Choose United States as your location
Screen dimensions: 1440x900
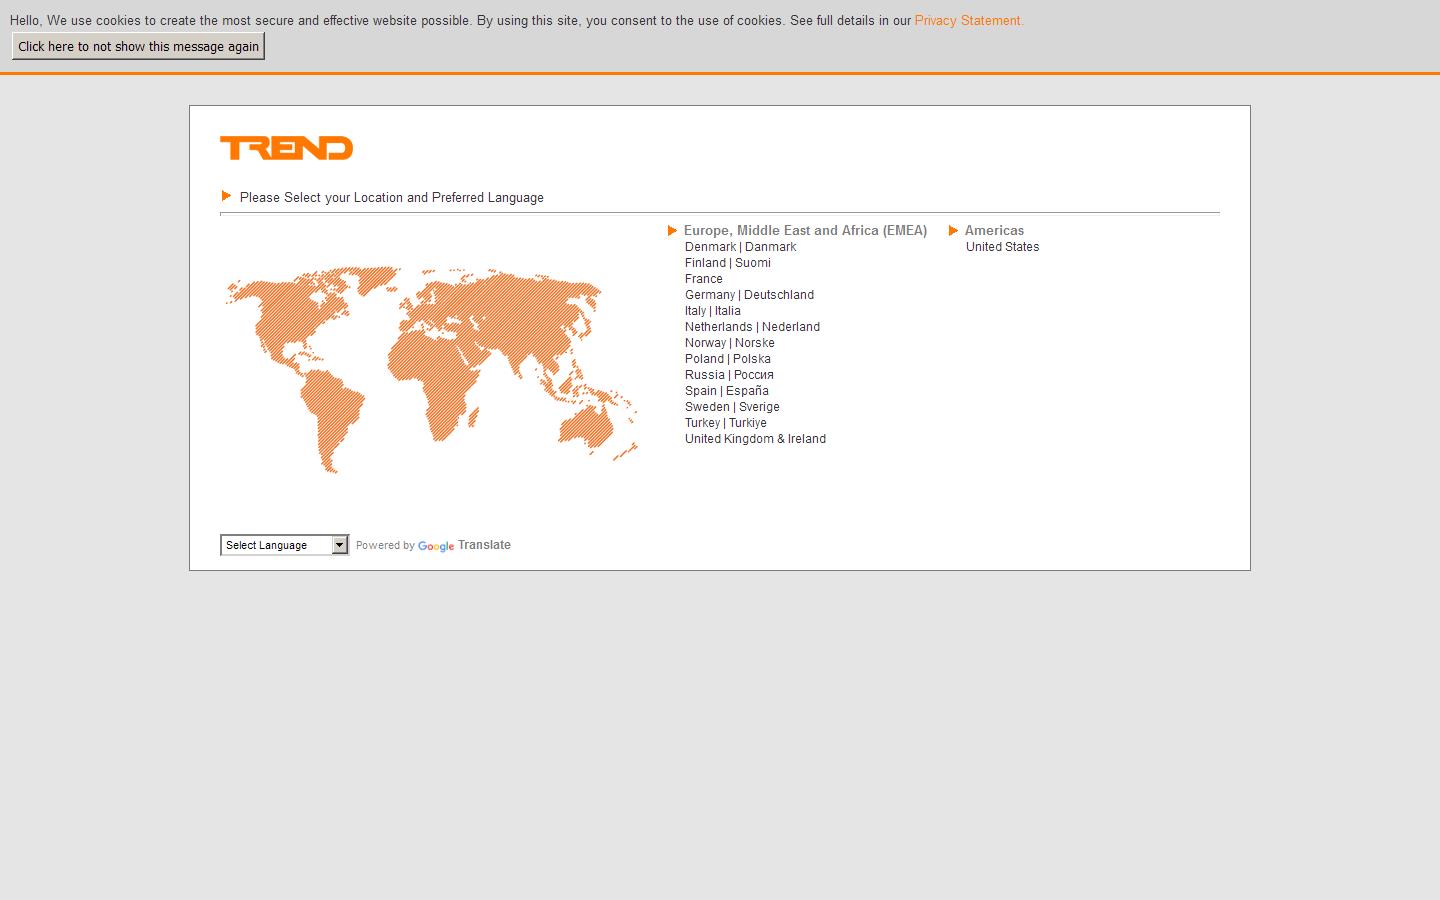[x=1002, y=246]
